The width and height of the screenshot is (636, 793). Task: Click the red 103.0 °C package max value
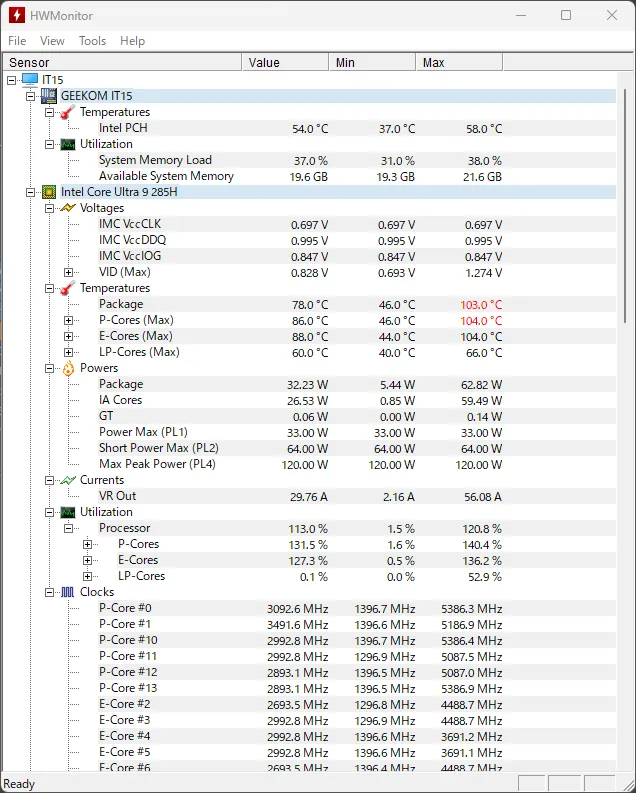click(x=481, y=305)
